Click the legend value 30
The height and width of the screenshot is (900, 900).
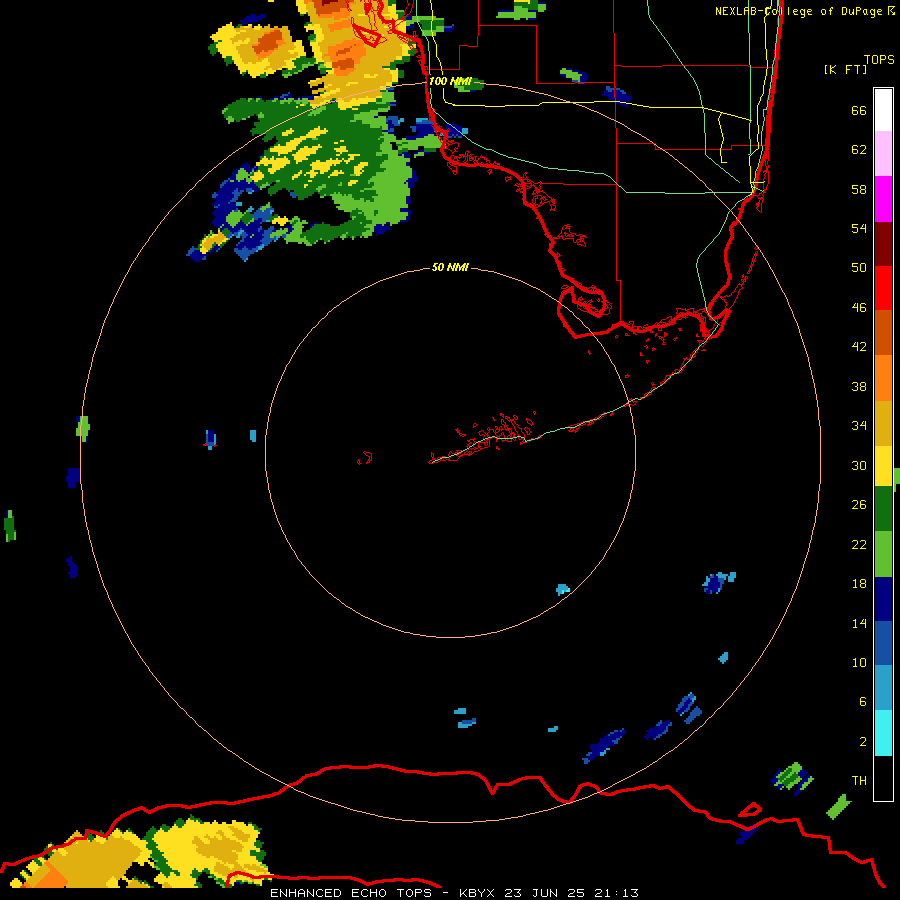pyautogui.click(x=859, y=465)
